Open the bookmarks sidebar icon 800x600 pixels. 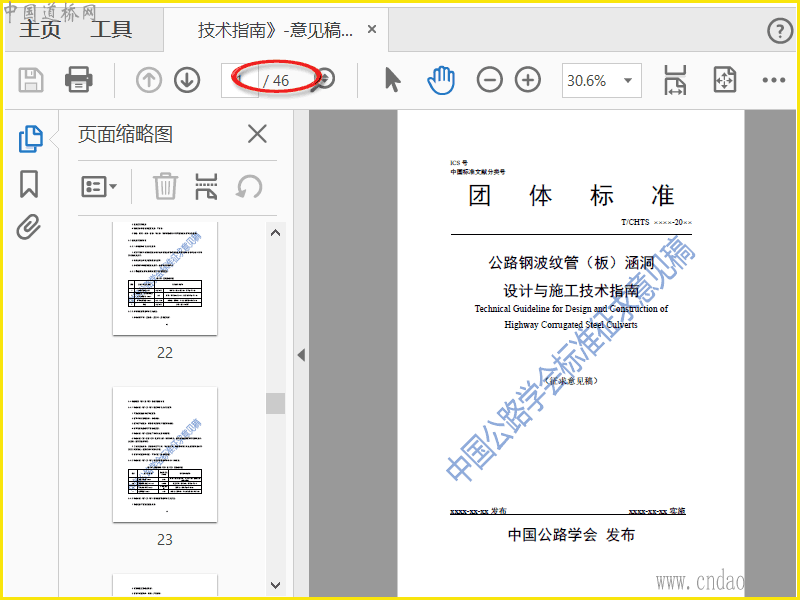pos(29,184)
